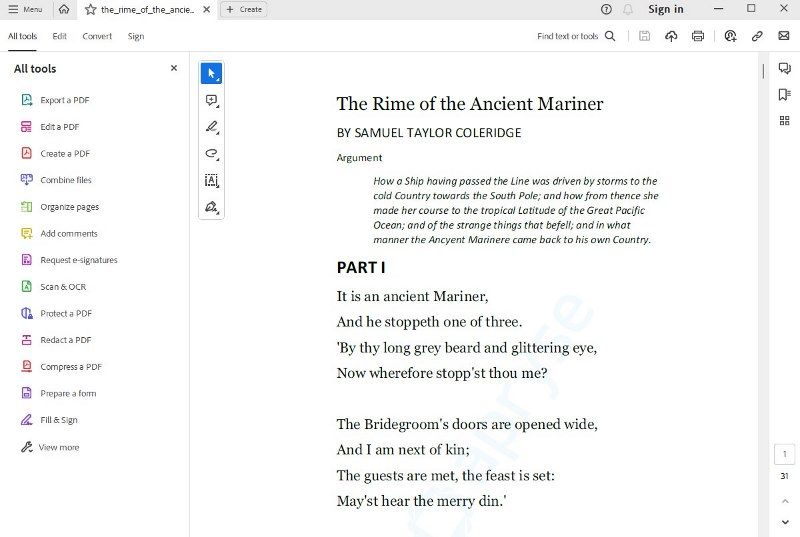
Task: Click the Create new tab button
Action: [244, 9]
